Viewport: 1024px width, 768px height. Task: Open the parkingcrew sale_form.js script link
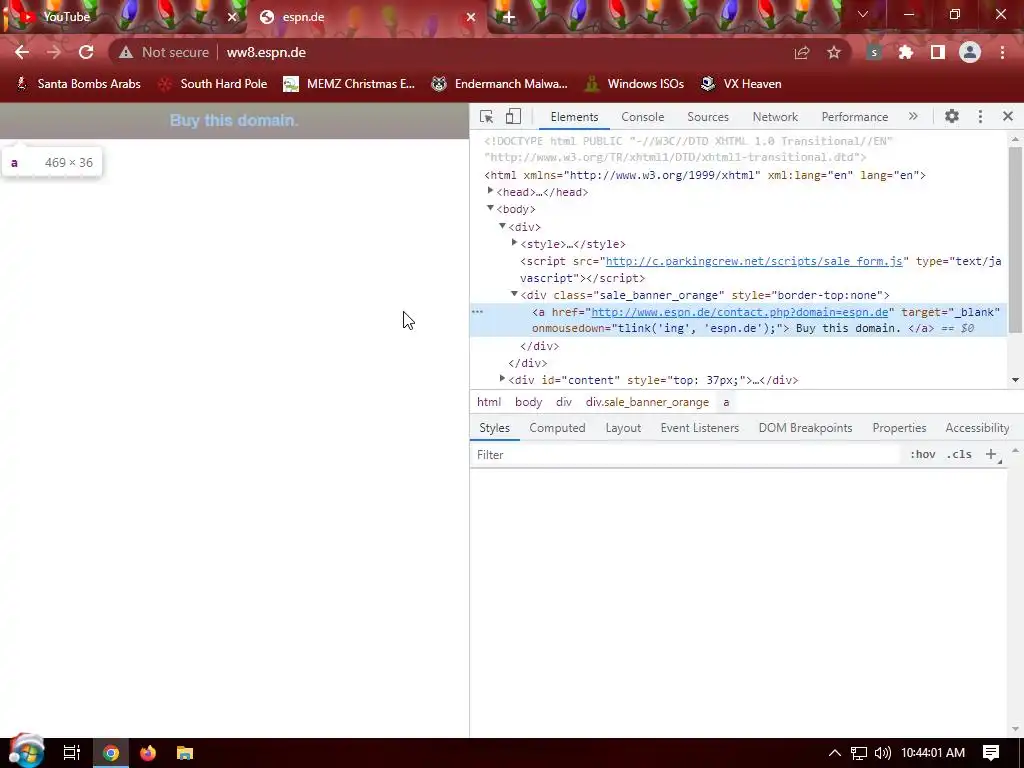tap(754, 261)
